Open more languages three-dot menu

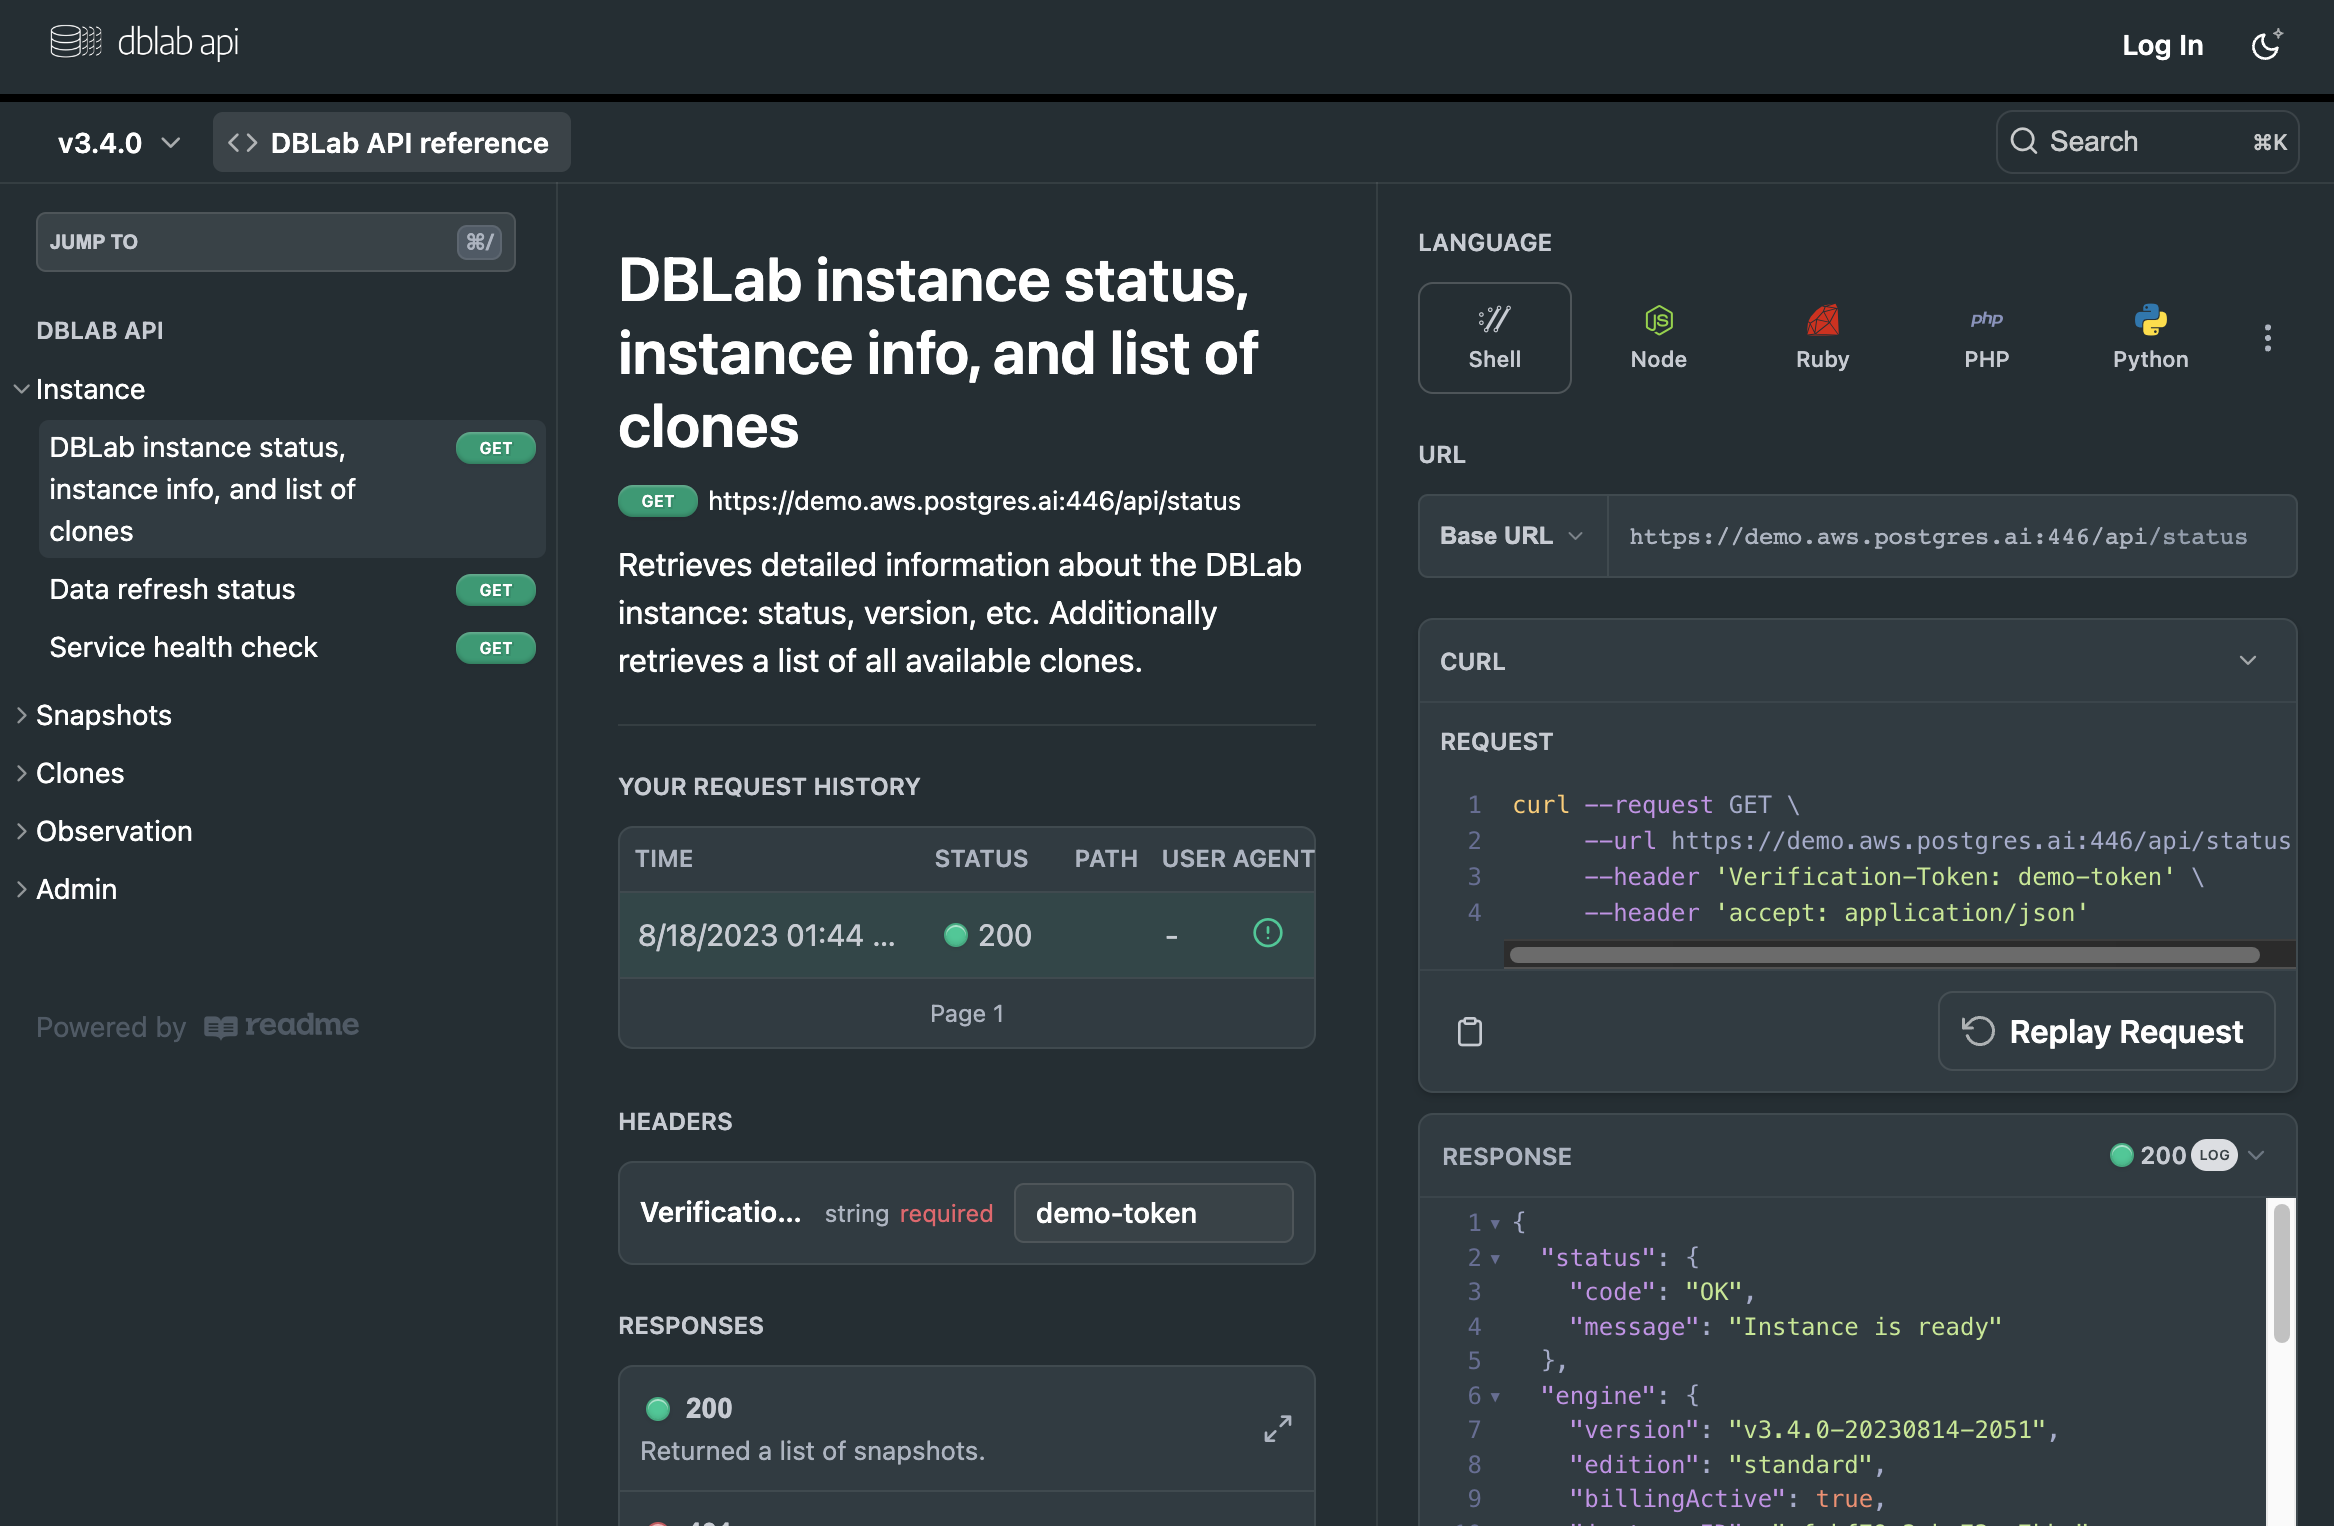point(2267,338)
